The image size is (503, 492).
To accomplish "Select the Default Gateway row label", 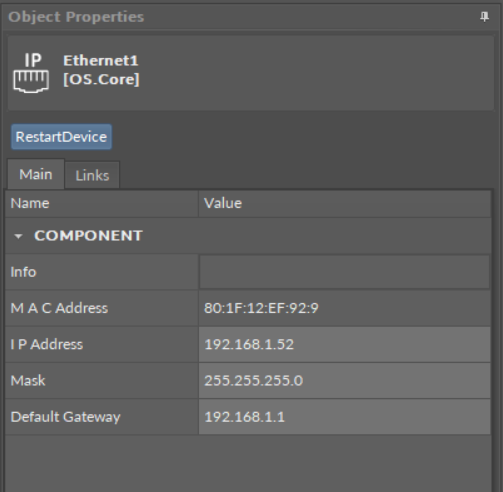I will coord(65,417).
